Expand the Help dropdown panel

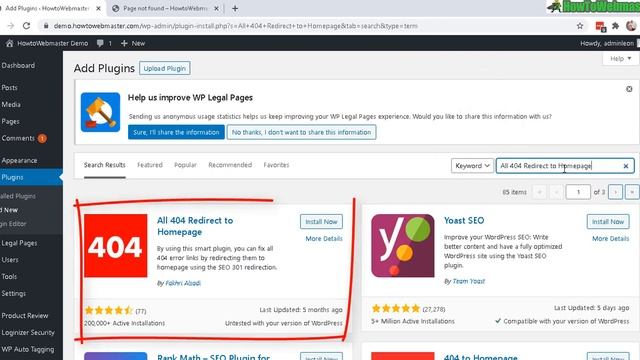pos(620,59)
